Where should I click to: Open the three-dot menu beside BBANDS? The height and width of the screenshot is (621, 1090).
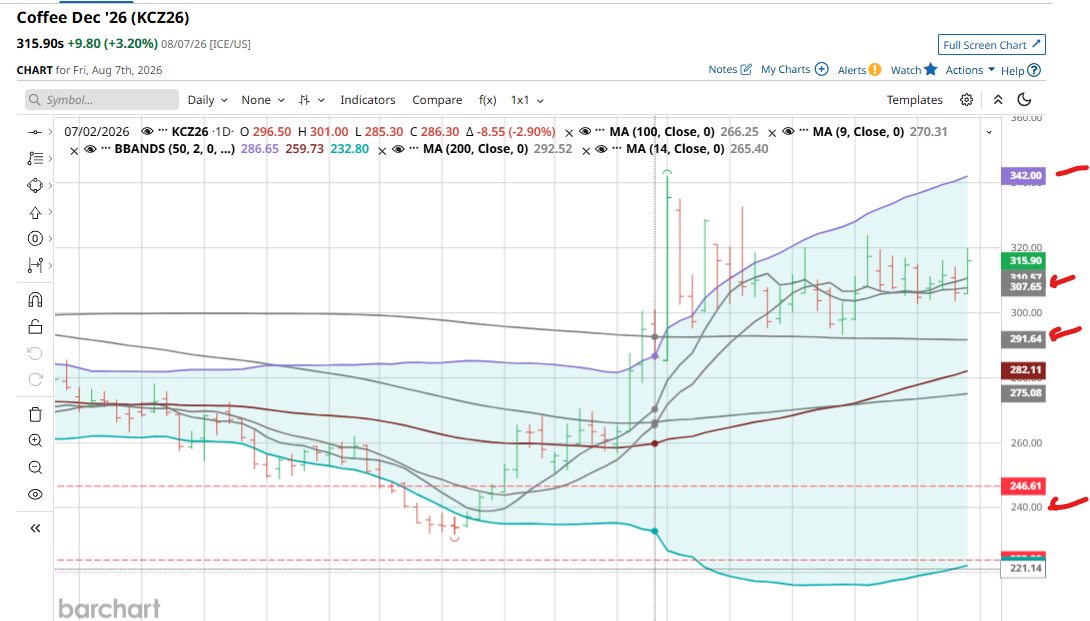(106, 149)
